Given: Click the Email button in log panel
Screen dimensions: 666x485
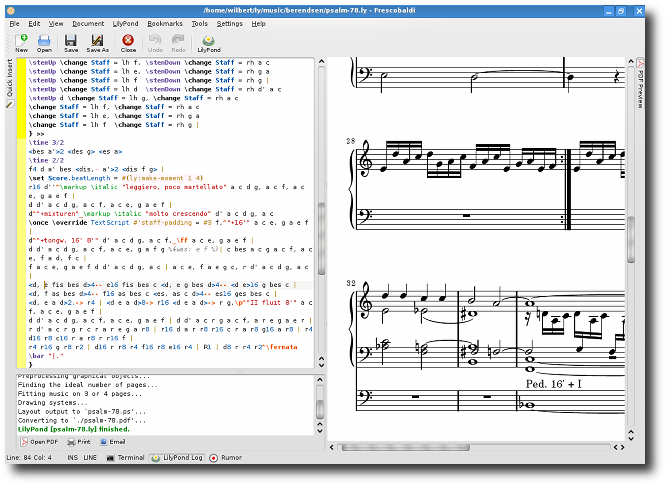Looking at the screenshot, I should tap(113, 442).
